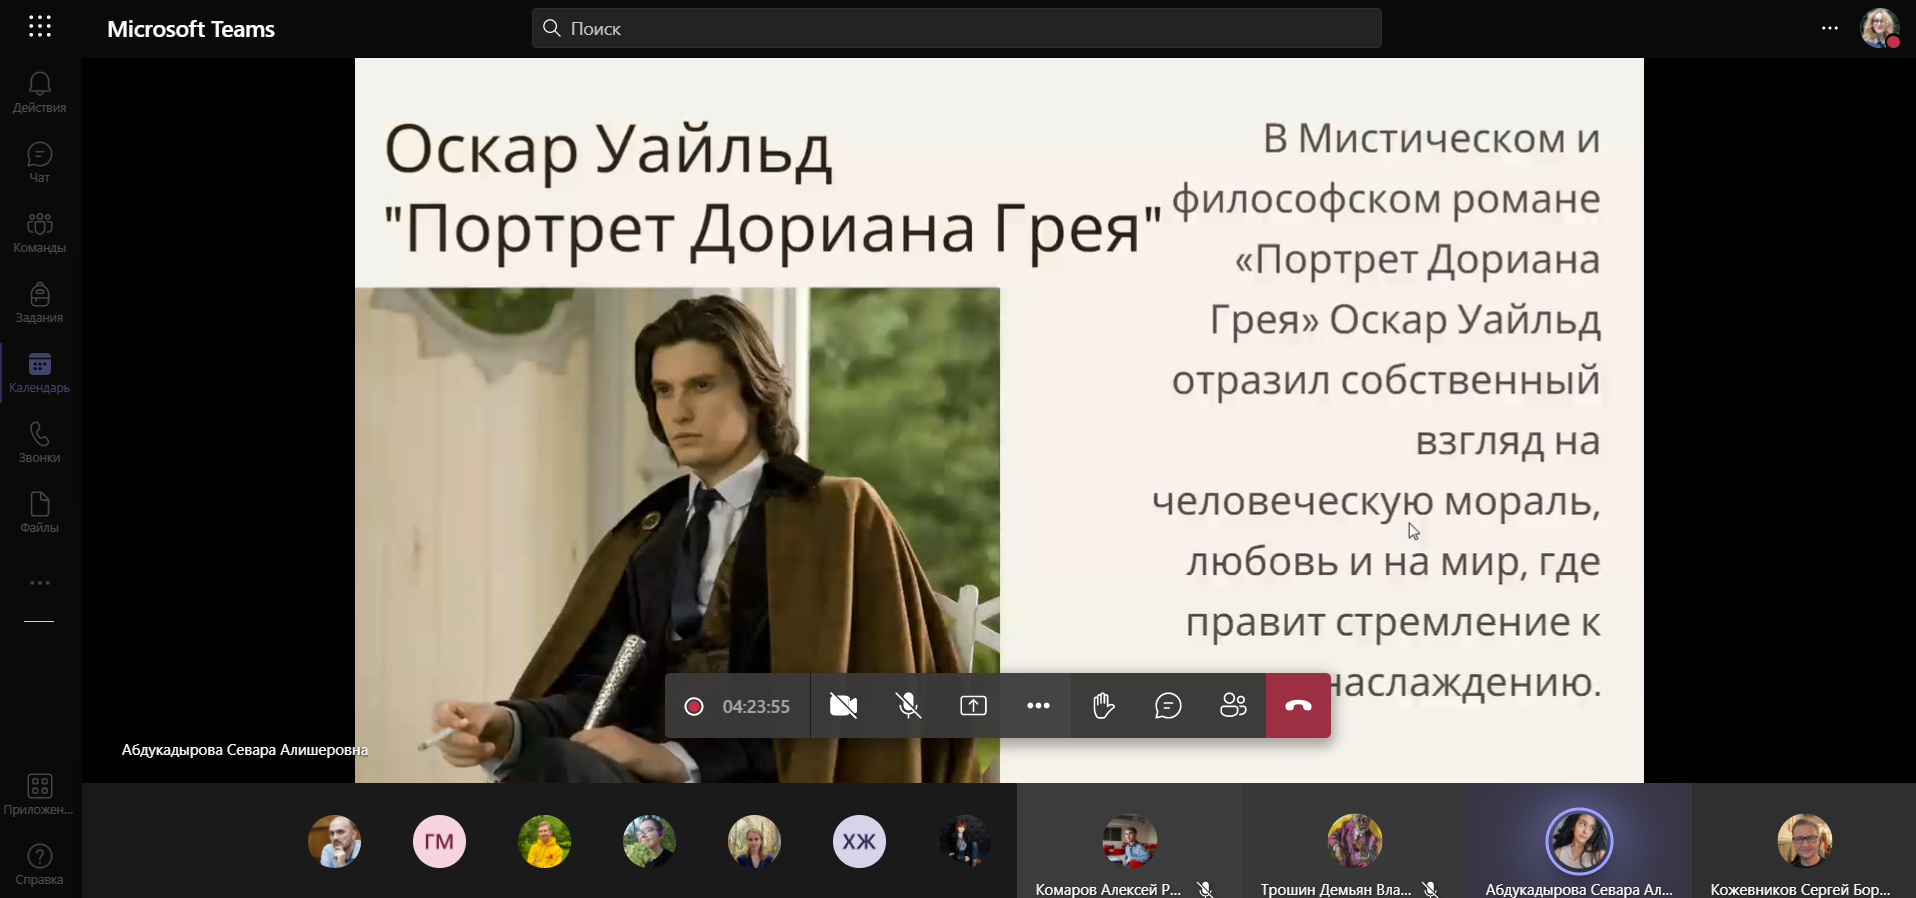Viewport: 1916px width, 898px height.
Task: Open the share content tray
Action: click(973, 706)
